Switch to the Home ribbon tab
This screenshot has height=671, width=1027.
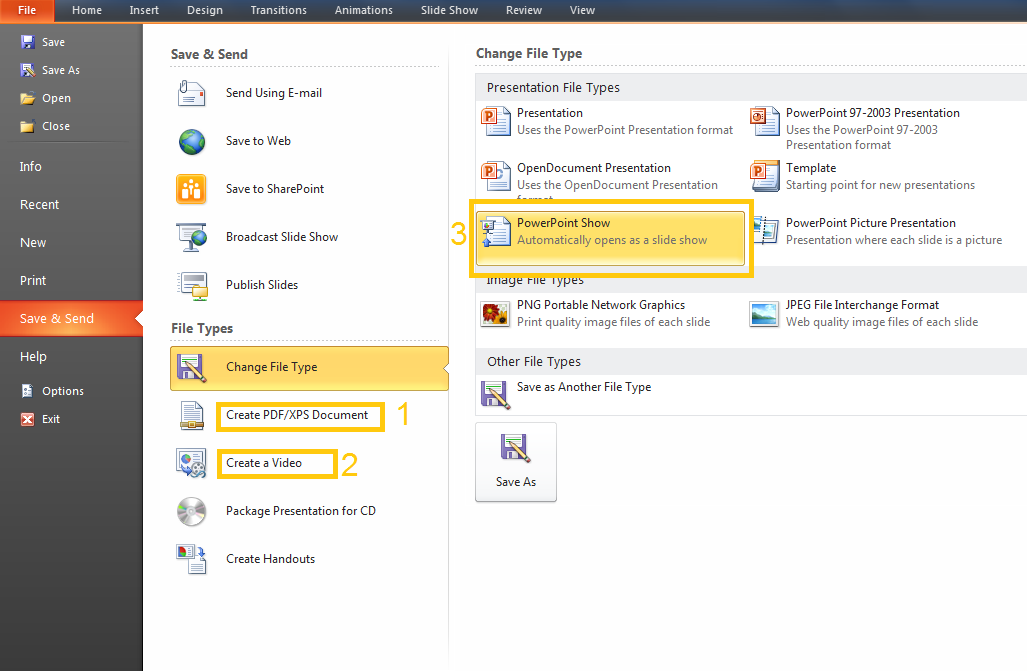[x=87, y=10]
